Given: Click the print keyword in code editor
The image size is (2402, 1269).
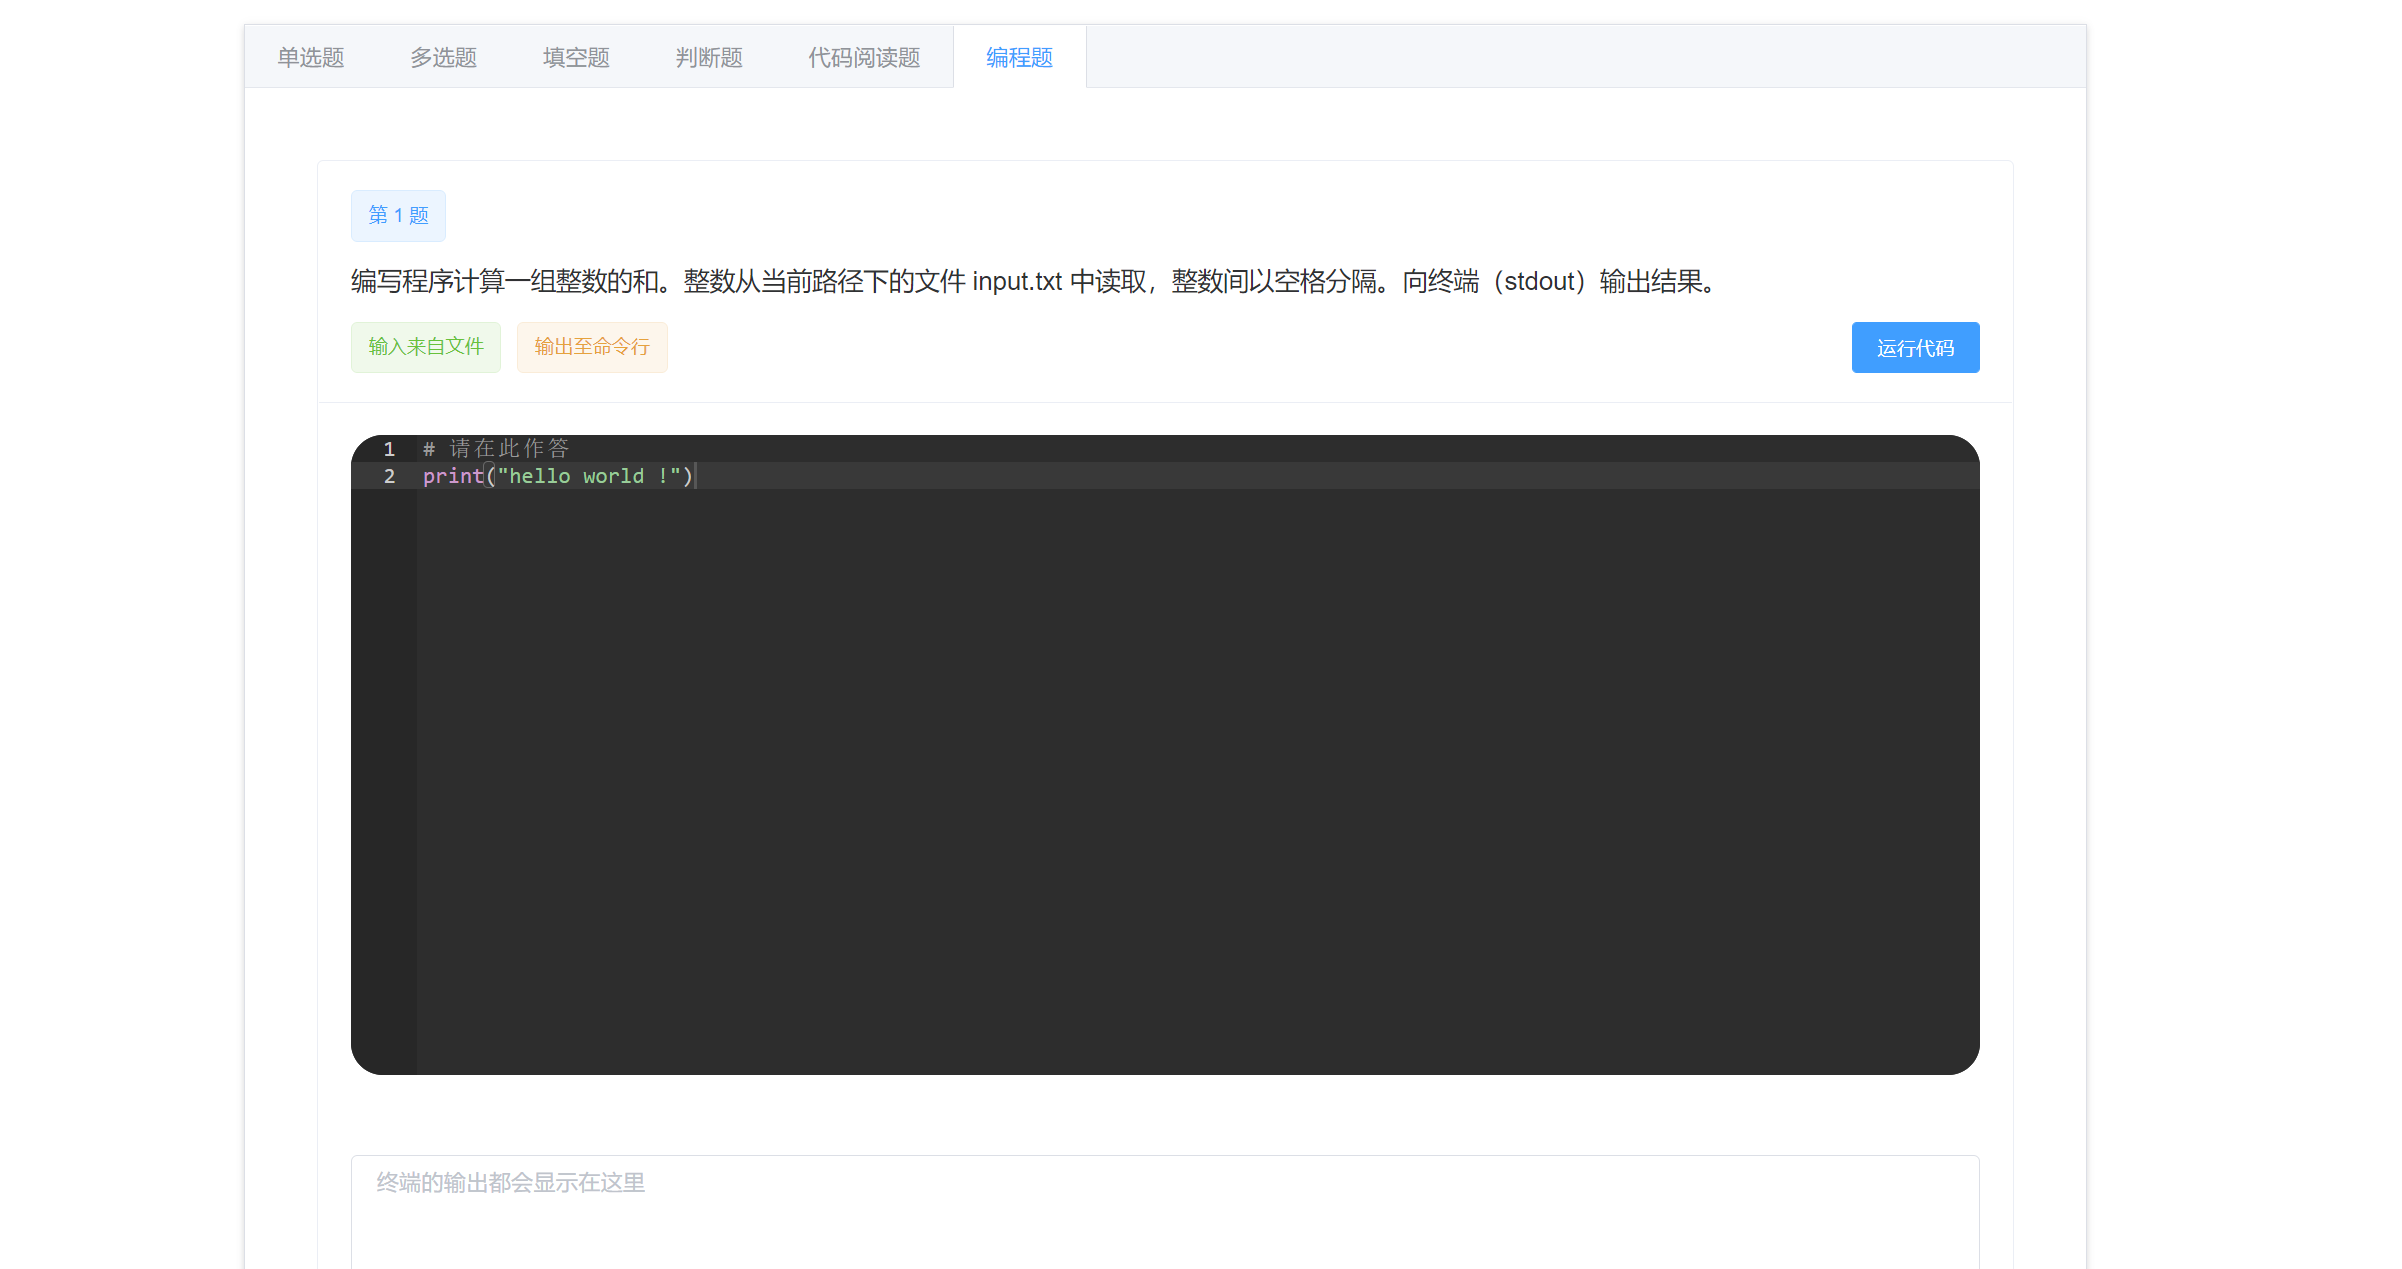Looking at the screenshot, I should tap(452, 476).
